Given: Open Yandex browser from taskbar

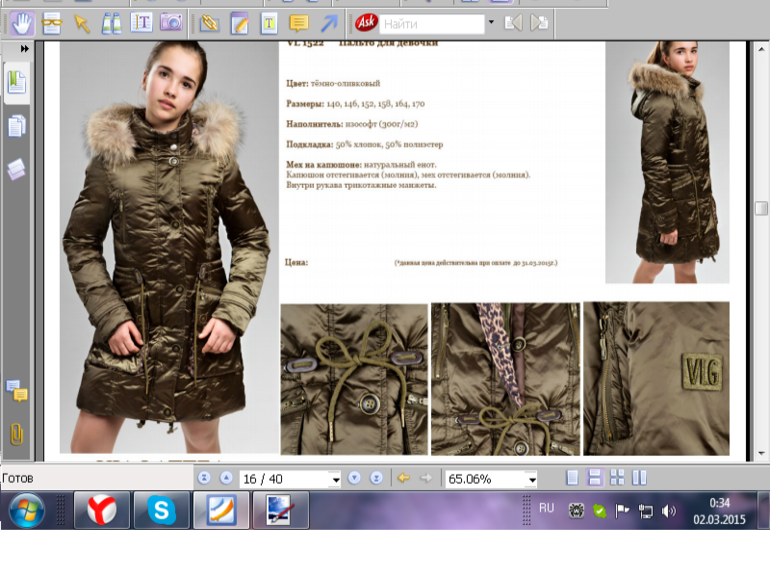Looking at the screenshot, I should 102,511.
